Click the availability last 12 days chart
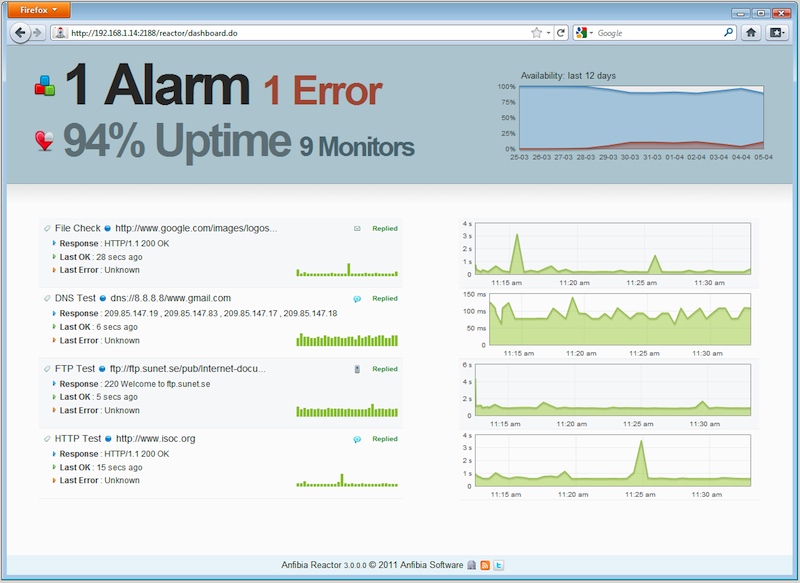 [x=641, y=118]
